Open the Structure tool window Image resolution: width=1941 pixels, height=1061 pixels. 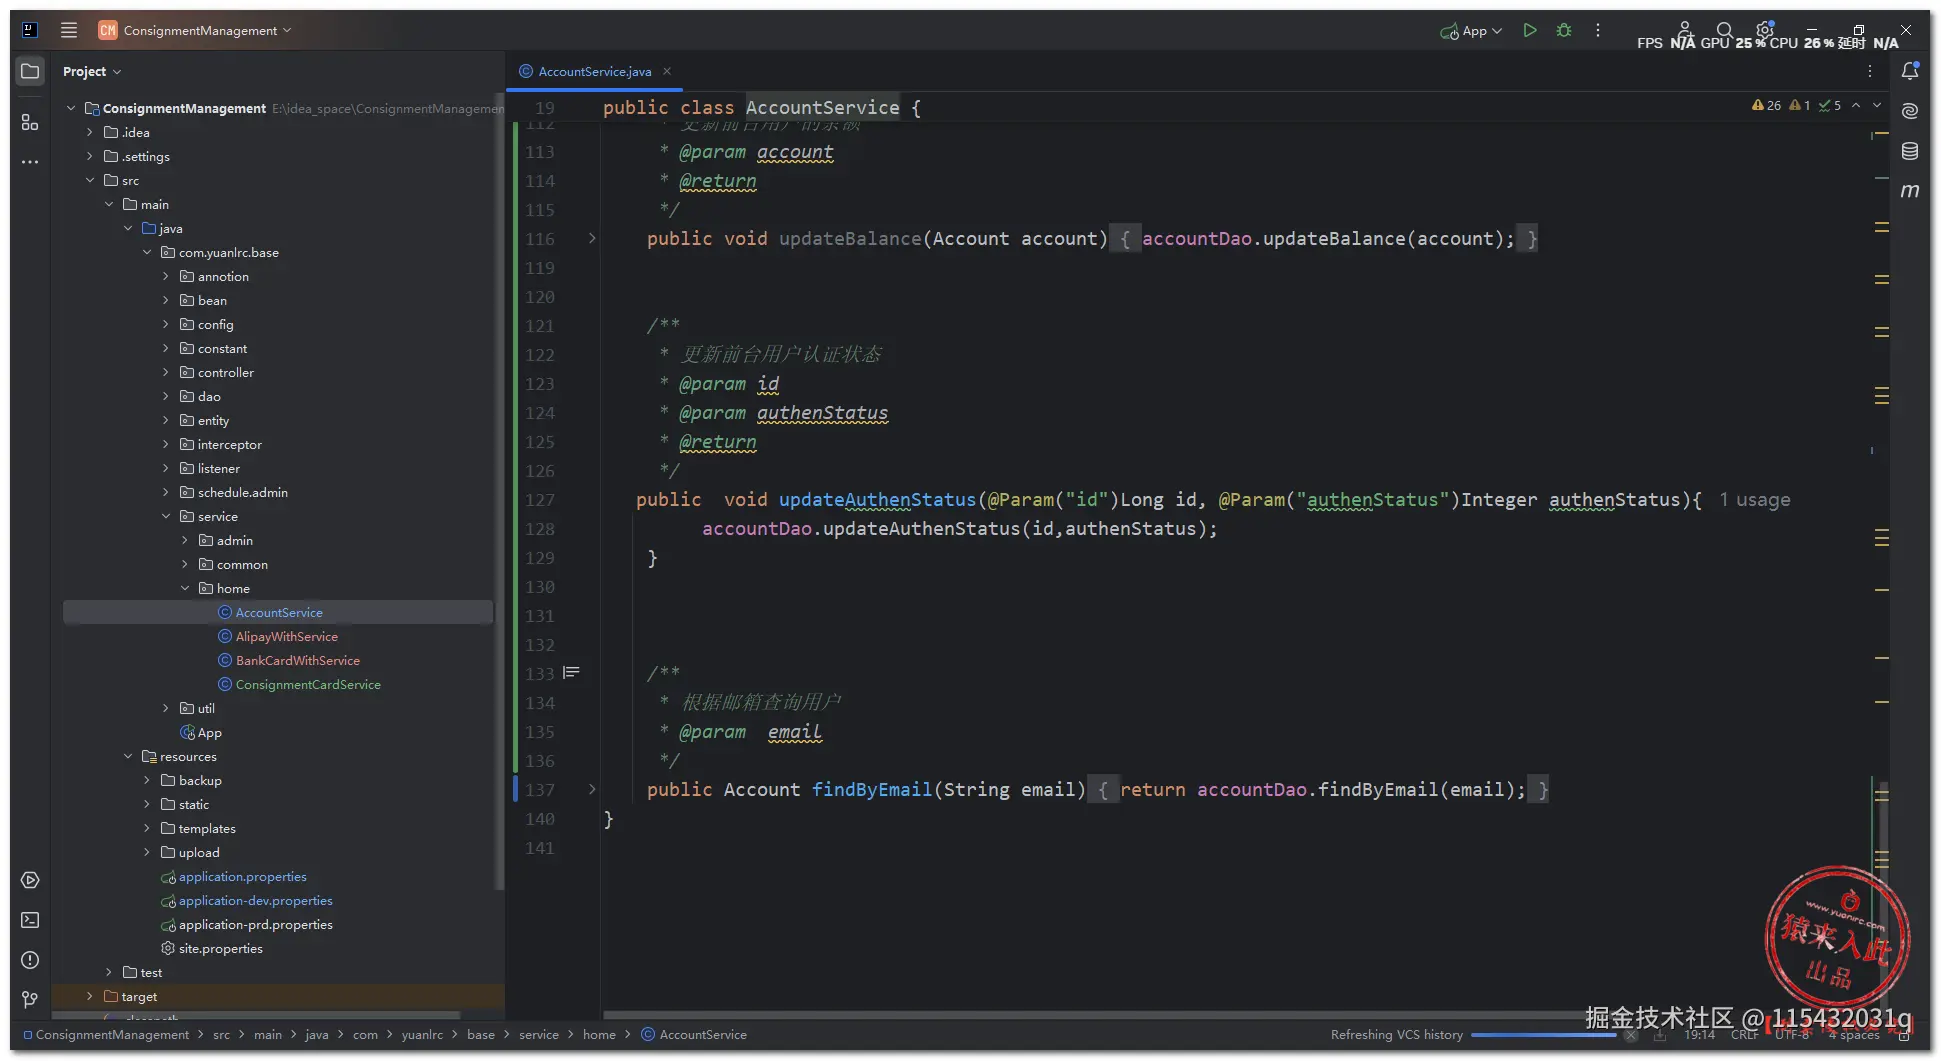point(30,122)
